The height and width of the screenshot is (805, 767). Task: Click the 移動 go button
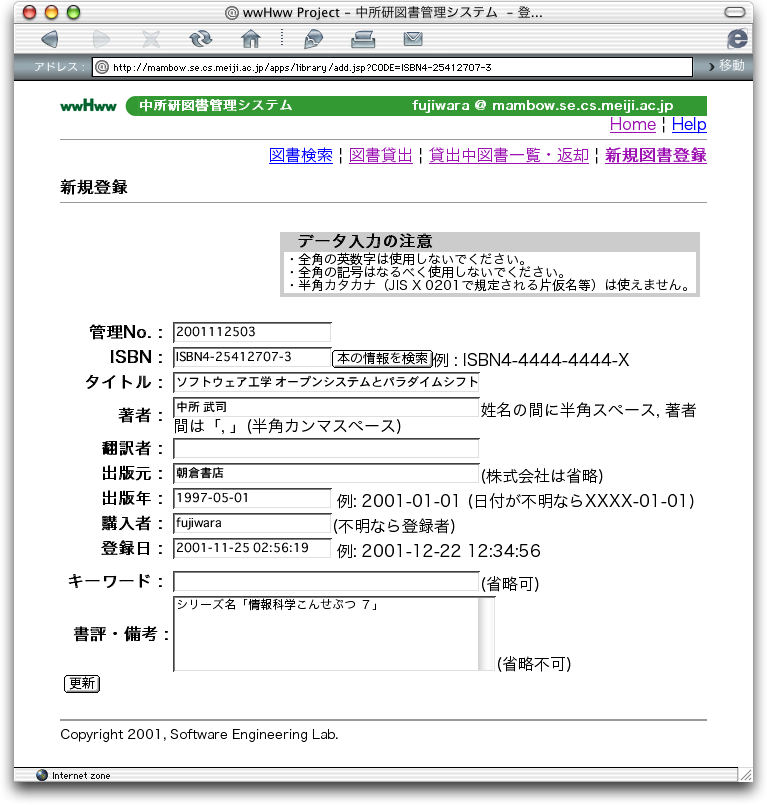coord(727,66)
